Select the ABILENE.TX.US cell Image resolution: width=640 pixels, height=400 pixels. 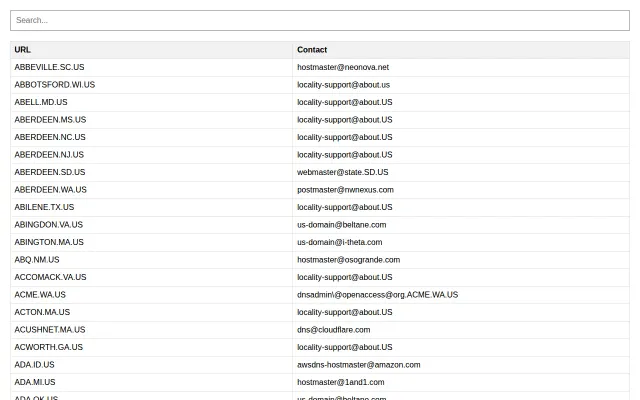click(x=151, y=208)
